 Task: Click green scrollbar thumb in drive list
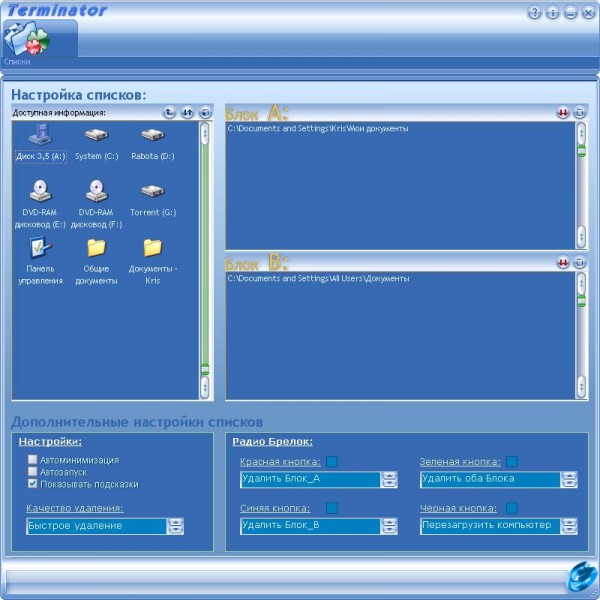tap(205, 369)
